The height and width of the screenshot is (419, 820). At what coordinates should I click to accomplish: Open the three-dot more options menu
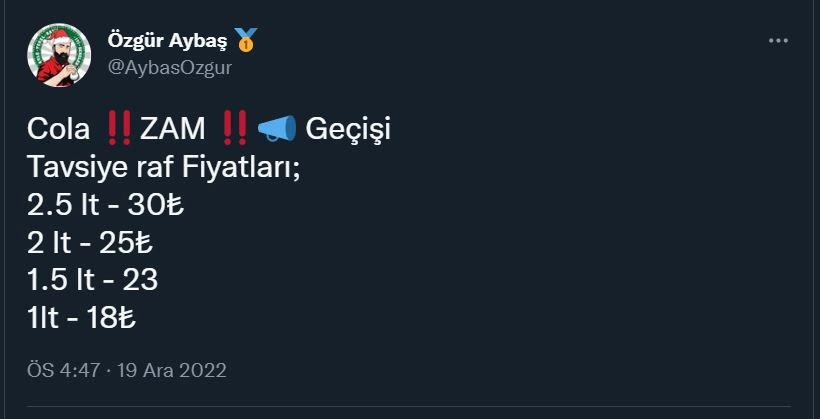coord(779,41)
